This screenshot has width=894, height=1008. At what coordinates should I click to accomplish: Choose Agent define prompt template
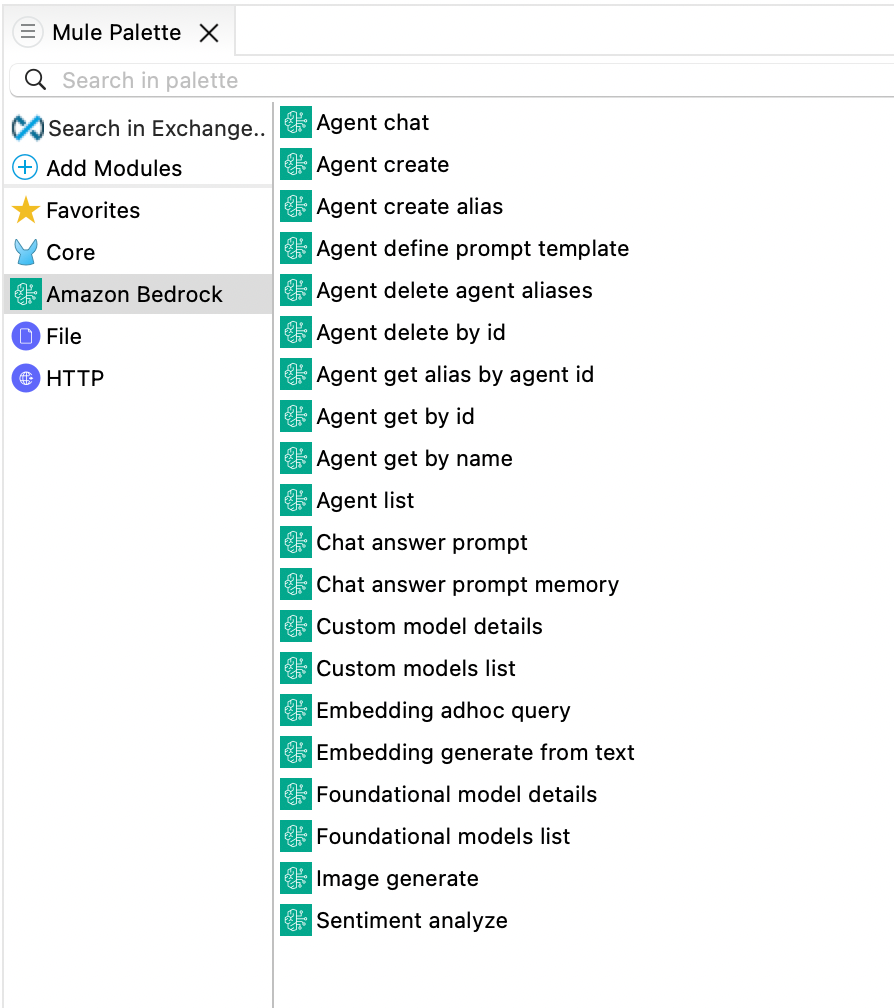point(472,248)
